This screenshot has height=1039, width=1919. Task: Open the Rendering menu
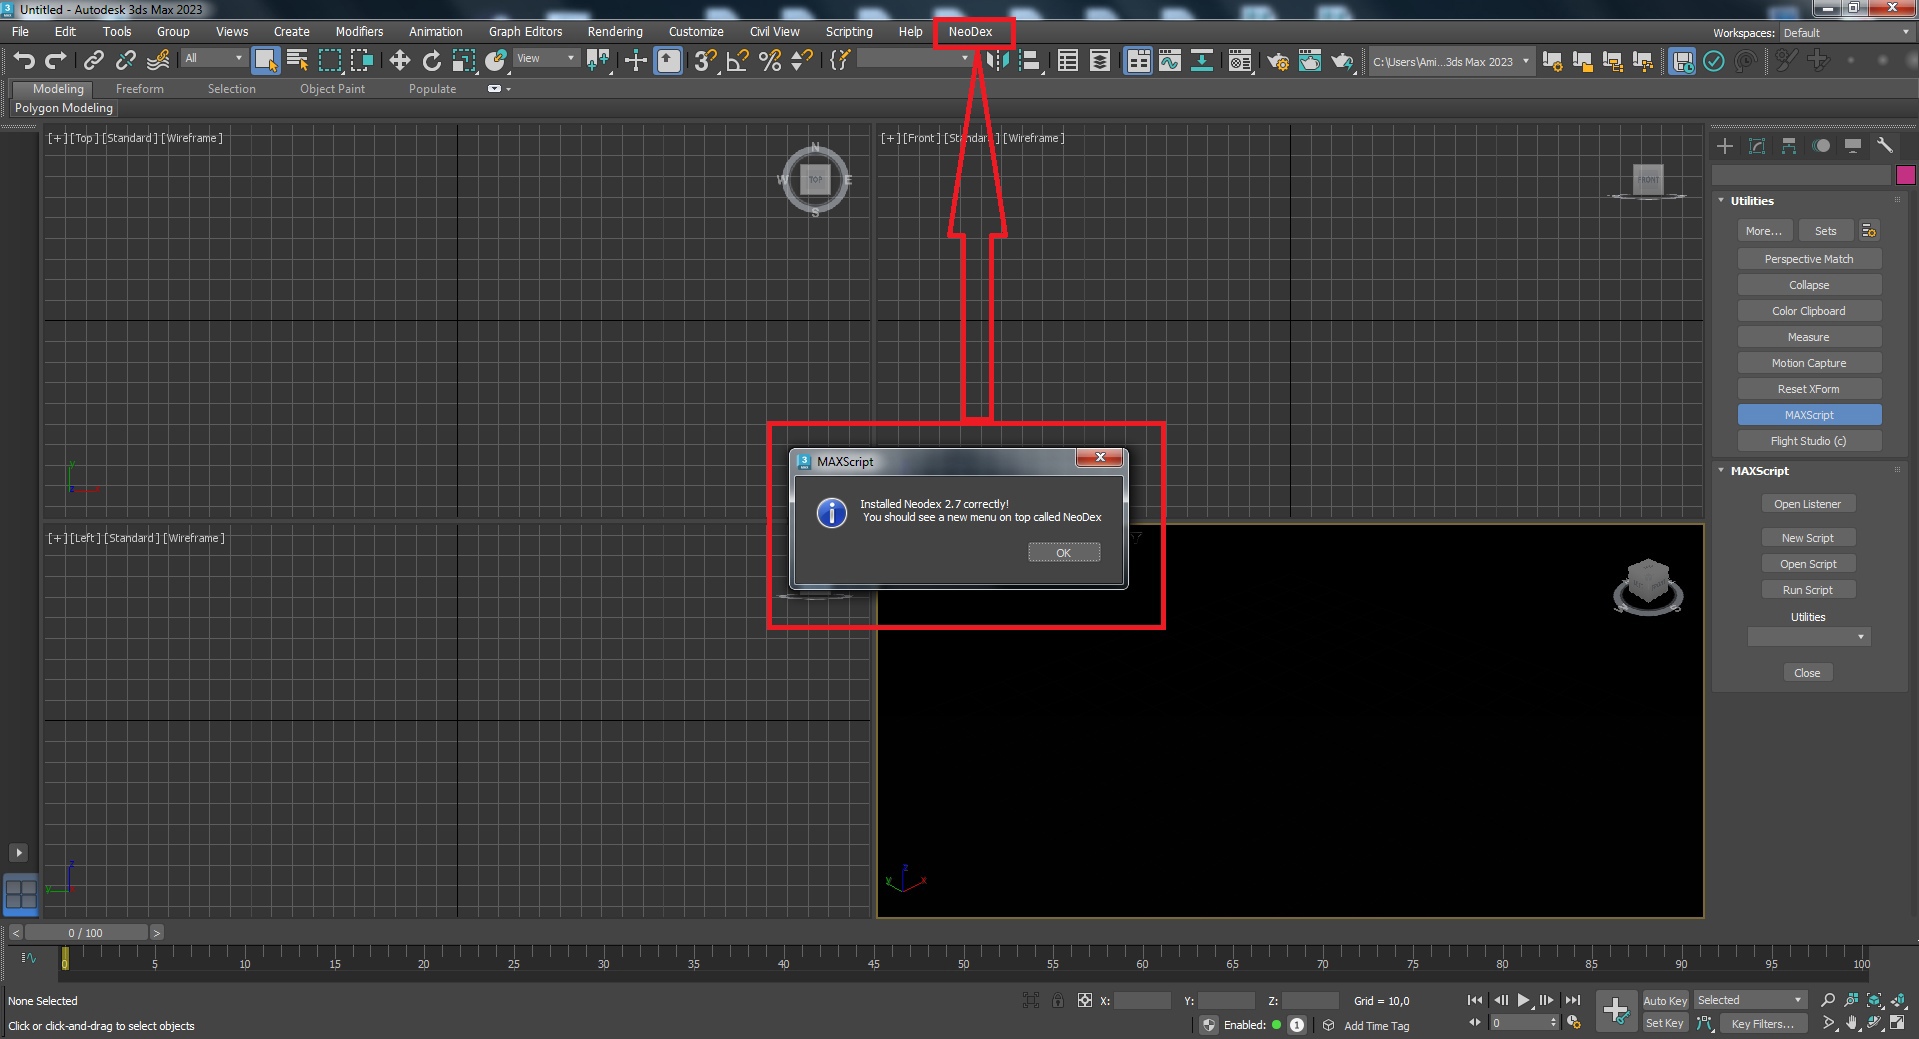pos(615,32)
